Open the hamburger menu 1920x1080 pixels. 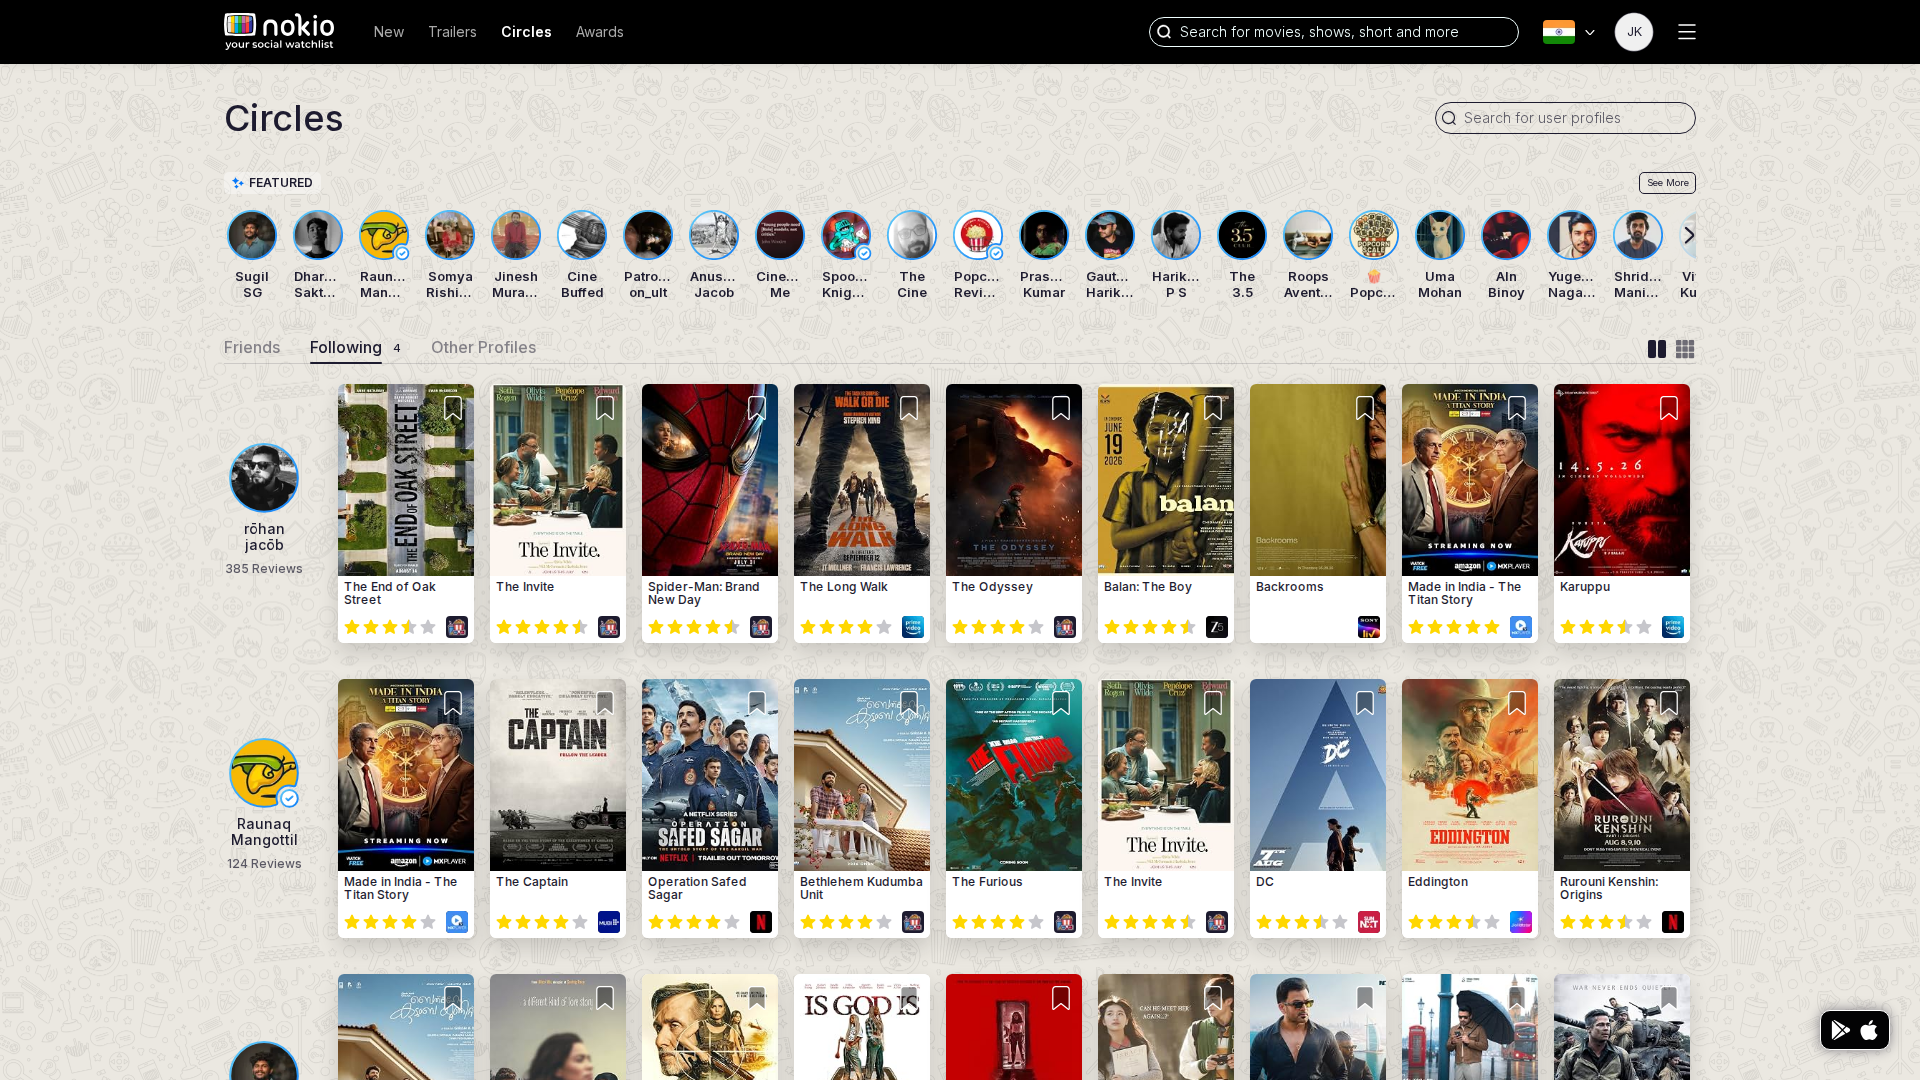click(x=1687, y=32)
